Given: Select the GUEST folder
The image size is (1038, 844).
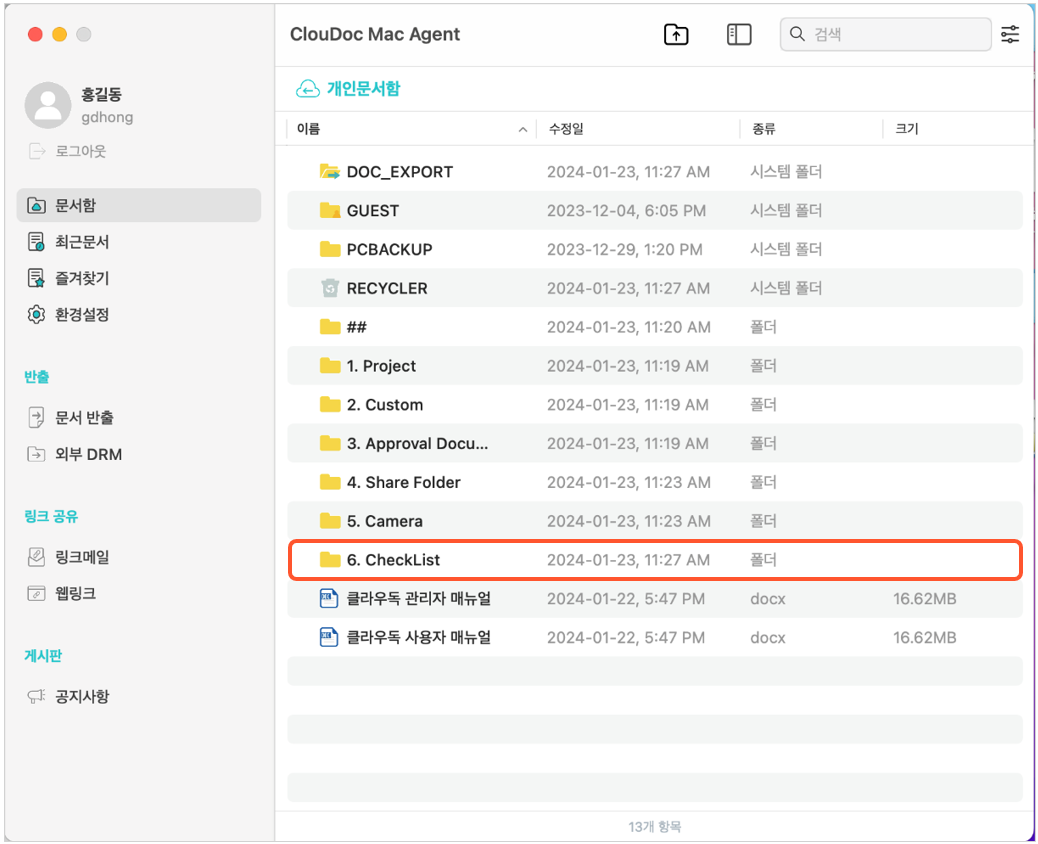Looking at the screenshot, I should tap(655, 211).
